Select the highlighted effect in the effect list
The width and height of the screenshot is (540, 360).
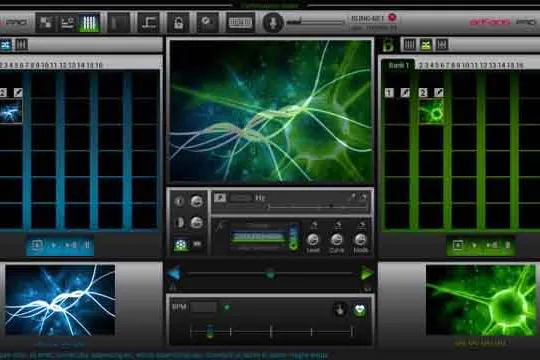(x=259, y=237)
